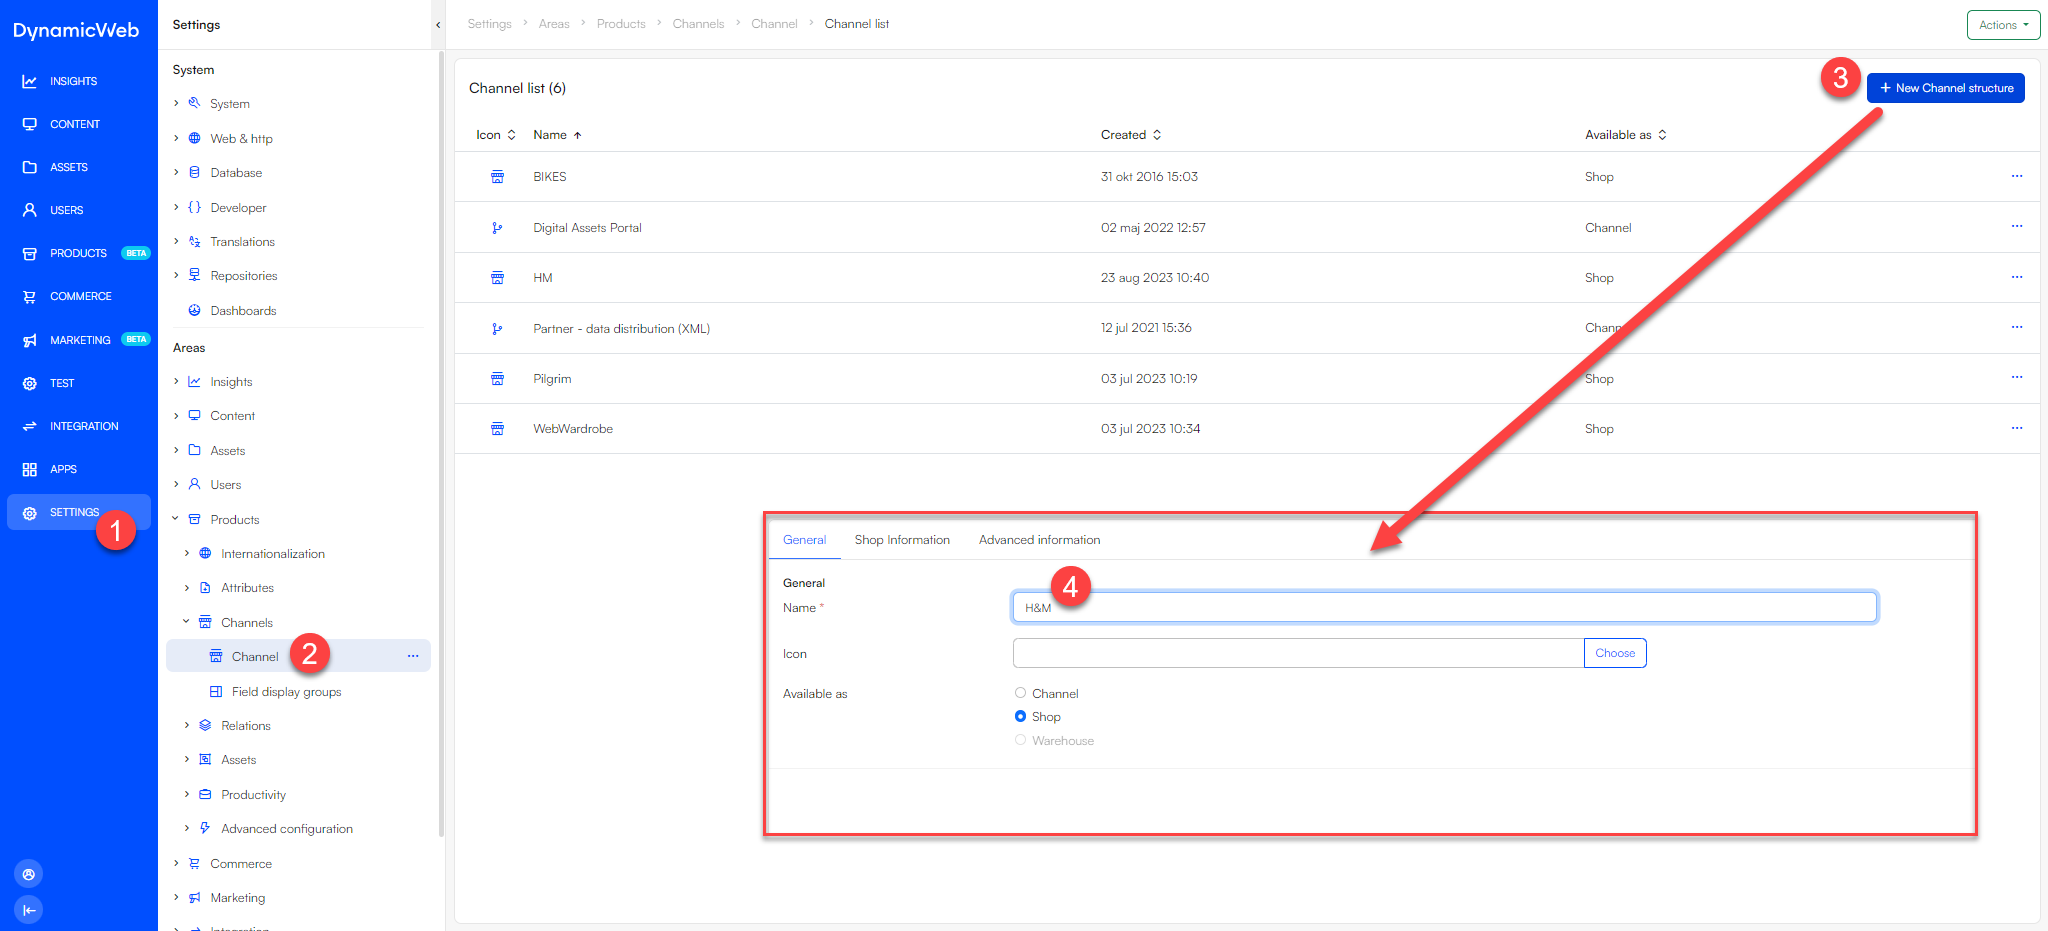Click the WebWardrobe shop icon
The width and height of the screenshot is (2048, 931).
pos(497,429)
